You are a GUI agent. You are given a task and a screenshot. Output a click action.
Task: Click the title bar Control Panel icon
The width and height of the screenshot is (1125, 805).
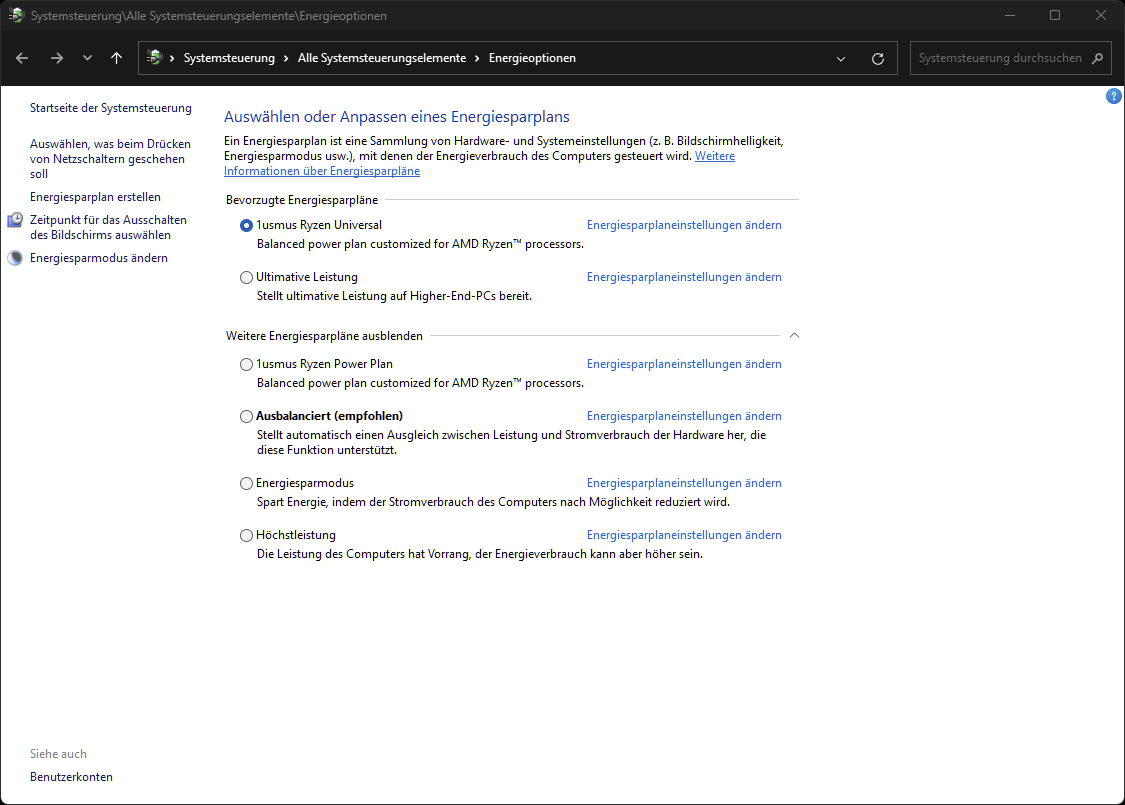[16, 15]
